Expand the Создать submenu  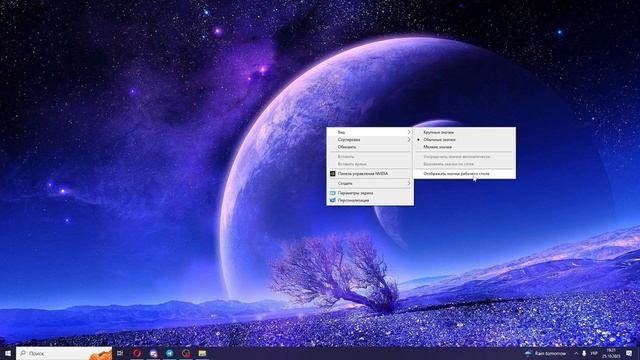(370, 183)
